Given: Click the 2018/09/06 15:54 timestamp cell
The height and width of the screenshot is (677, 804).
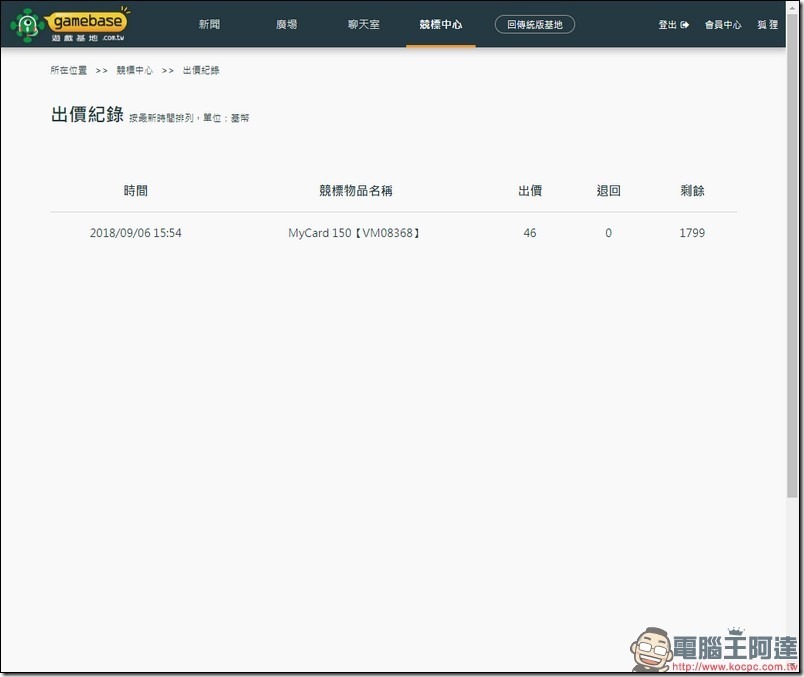Looking at the screenshot, I should (x=136, y=233).
